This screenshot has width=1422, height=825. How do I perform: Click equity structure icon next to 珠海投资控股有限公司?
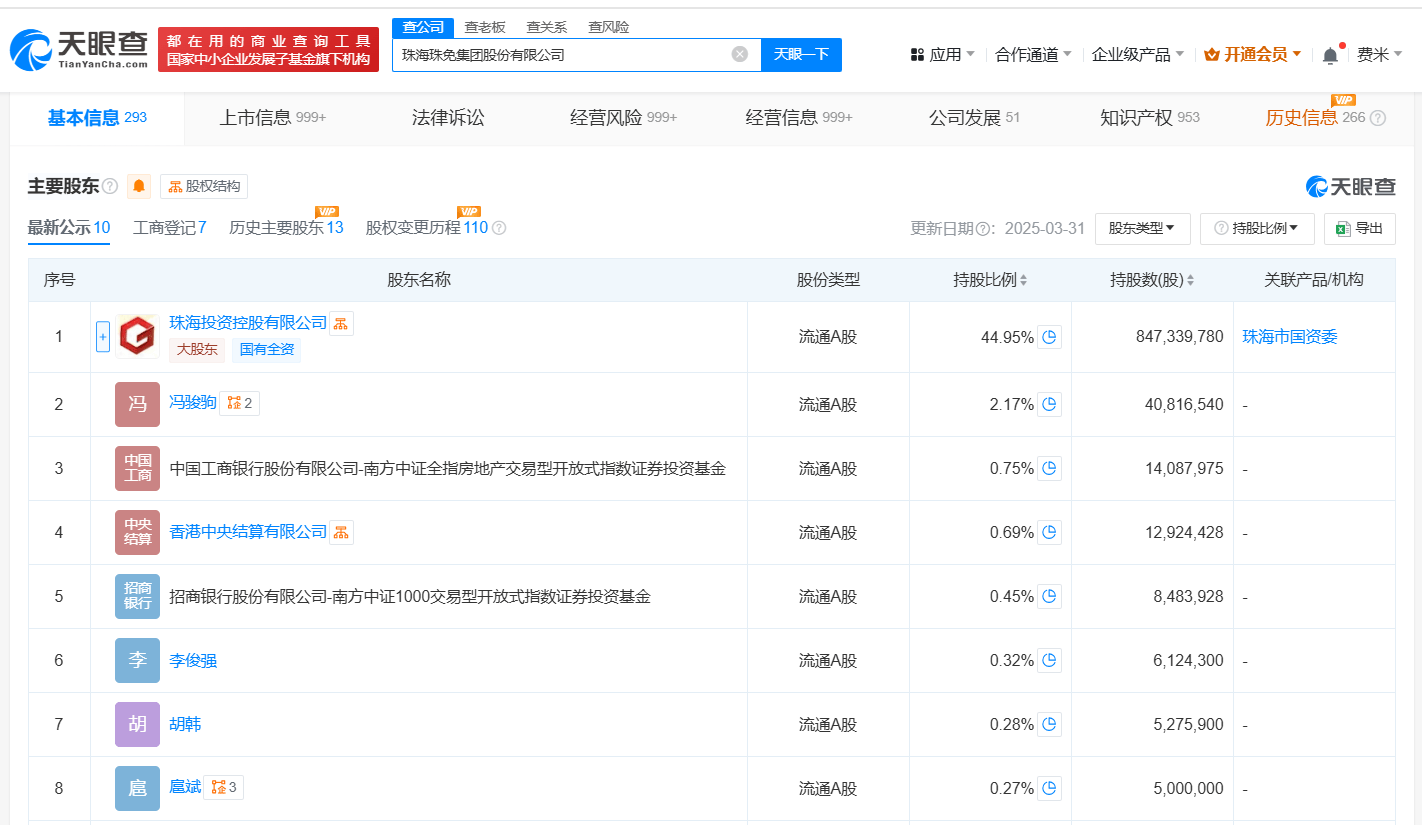click(x=341, y=323)
